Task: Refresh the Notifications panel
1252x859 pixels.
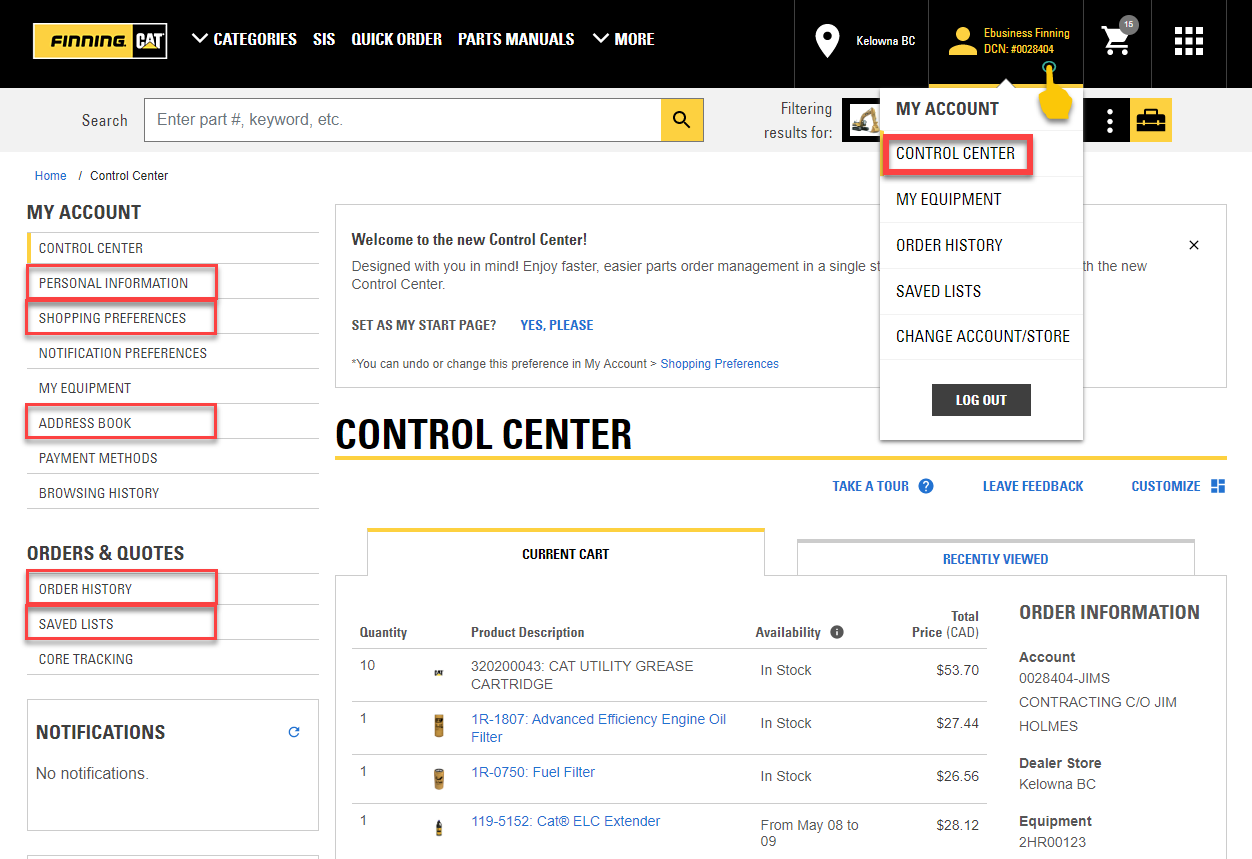Action: (x=294, y=732)
